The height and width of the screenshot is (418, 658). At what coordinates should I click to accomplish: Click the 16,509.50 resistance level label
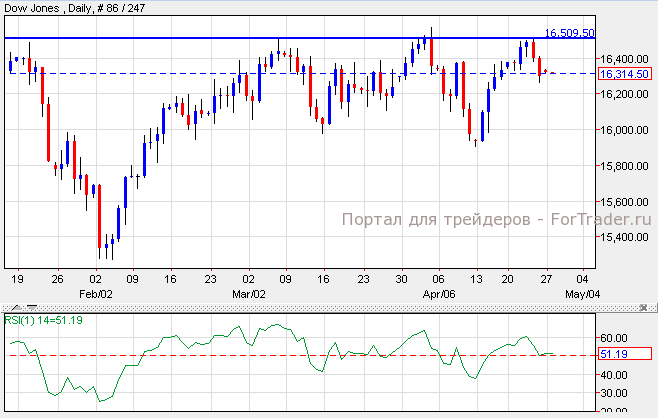click(569, 33)
